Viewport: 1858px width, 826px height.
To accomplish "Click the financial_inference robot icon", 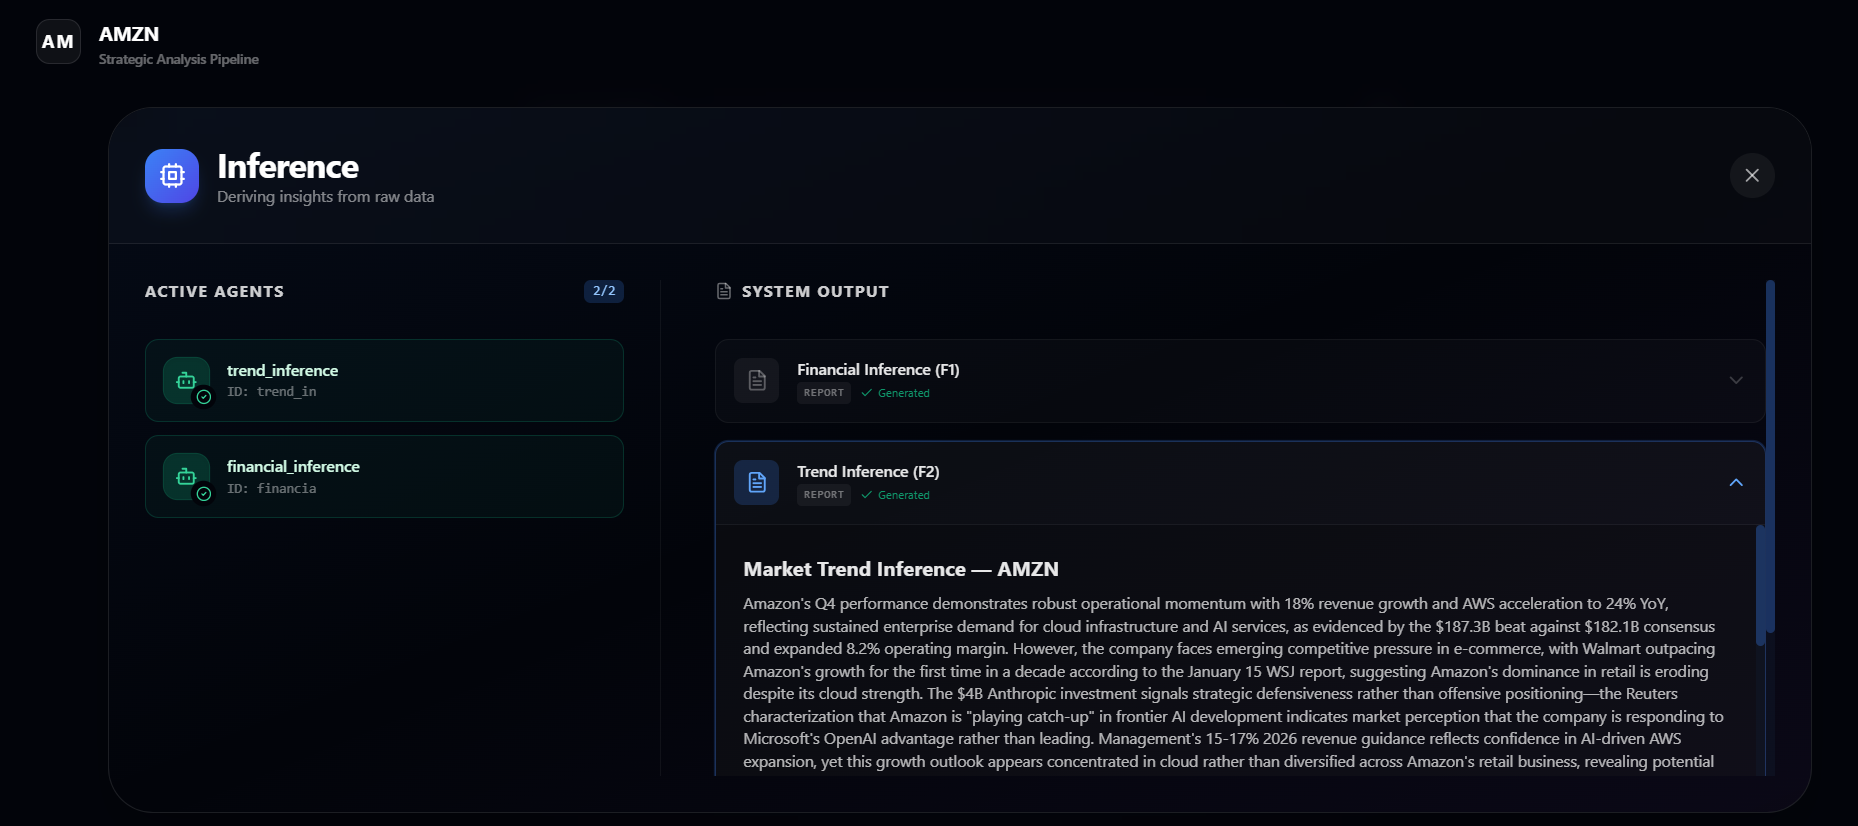I will pos(187,477).
